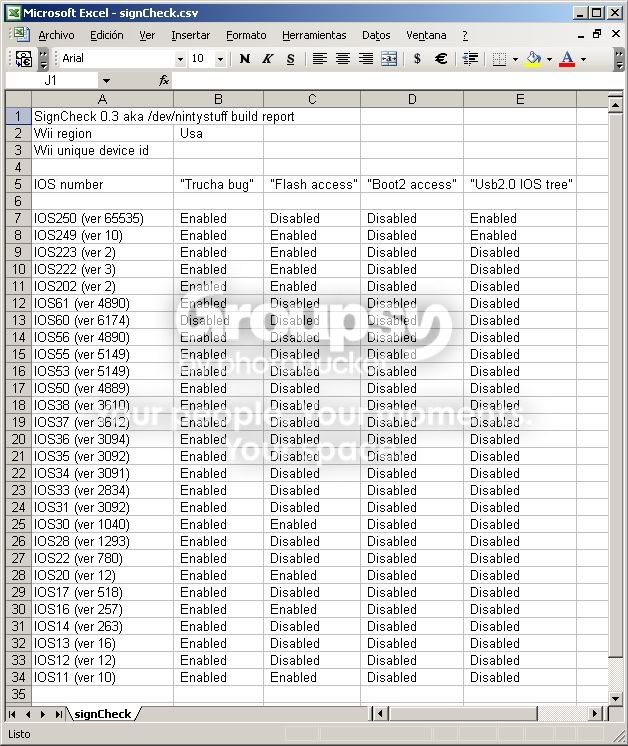Viewport: 628px width, 746px height.
Task: Toggle Underline (S) formatting
Action: click(x=290, y=59)
